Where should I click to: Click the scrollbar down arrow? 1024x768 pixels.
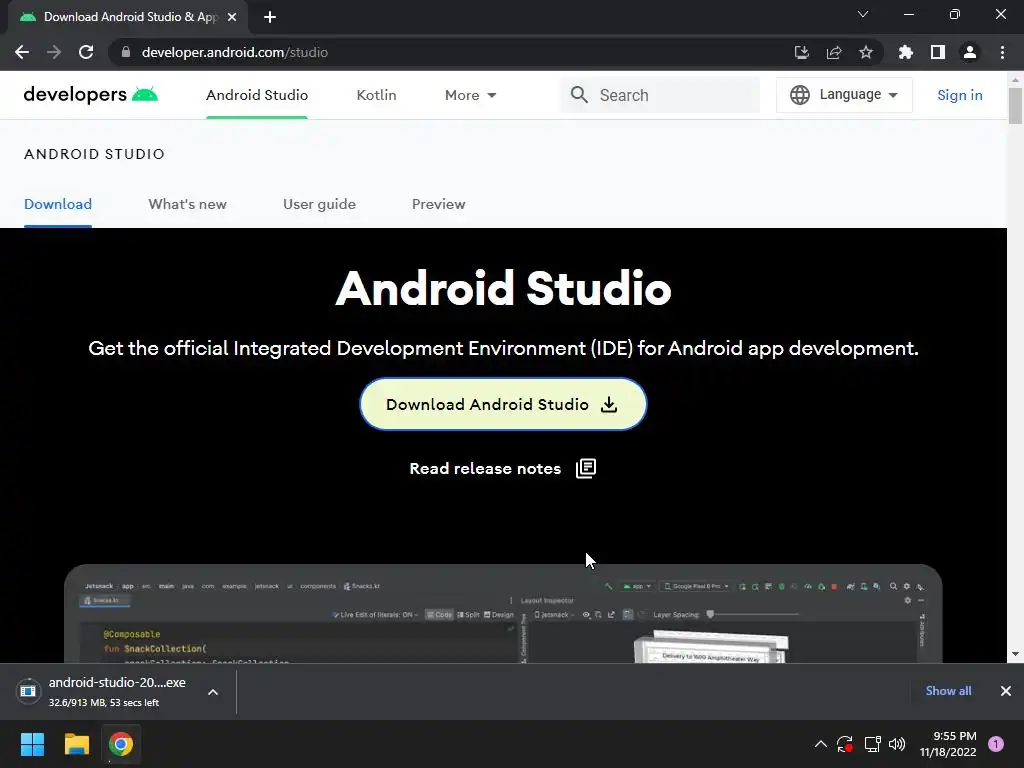tap(1015, 654)
